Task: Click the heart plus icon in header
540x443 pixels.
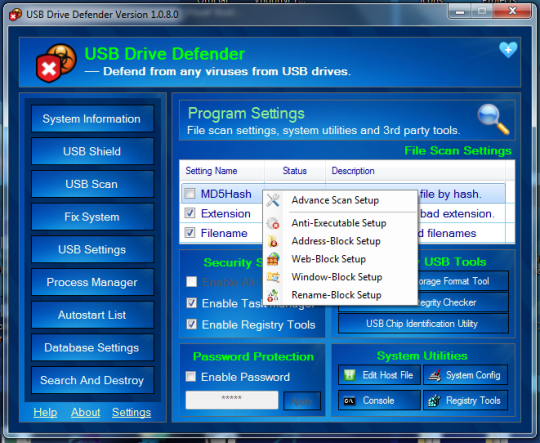Action: click(508, 50)
